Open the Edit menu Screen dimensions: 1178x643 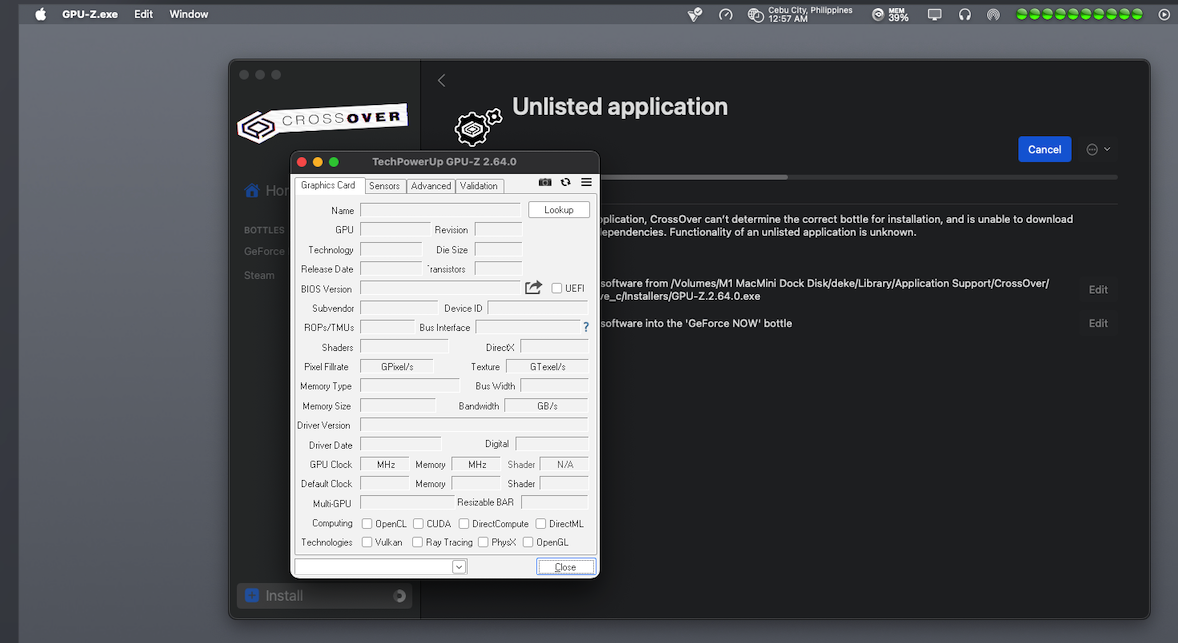[143, 14]
